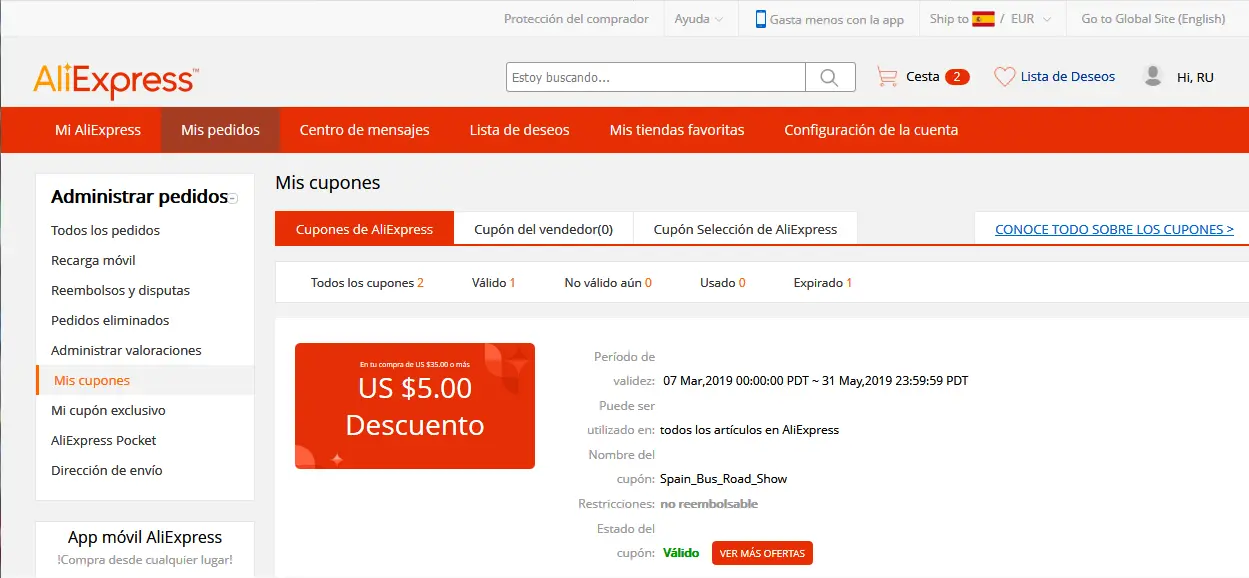Click the Hi, RU account greeting

pos(1195,77)
